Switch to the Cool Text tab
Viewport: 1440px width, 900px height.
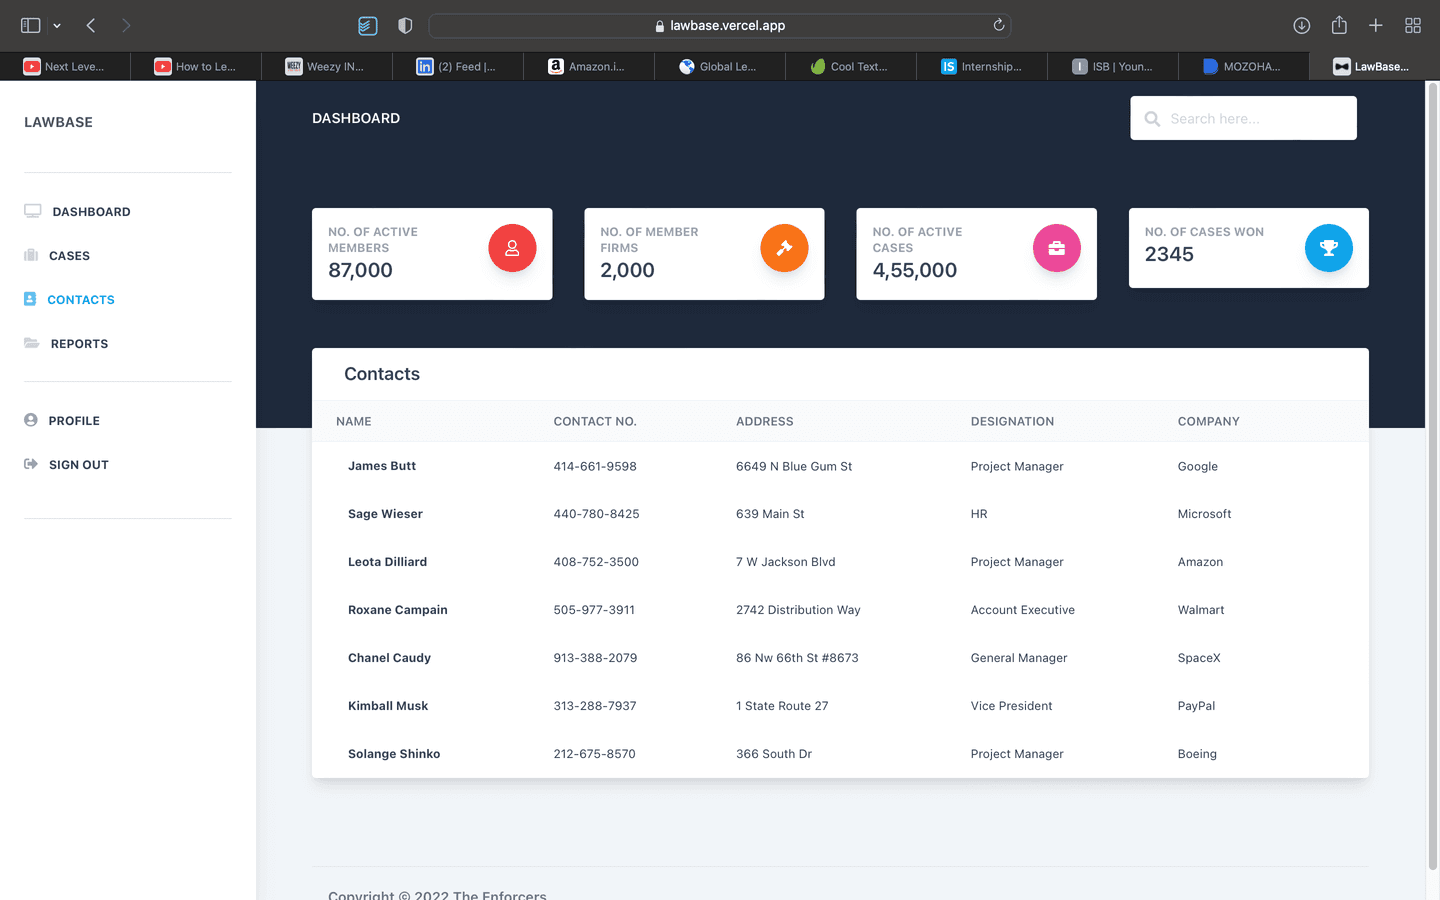click(851, 66)
